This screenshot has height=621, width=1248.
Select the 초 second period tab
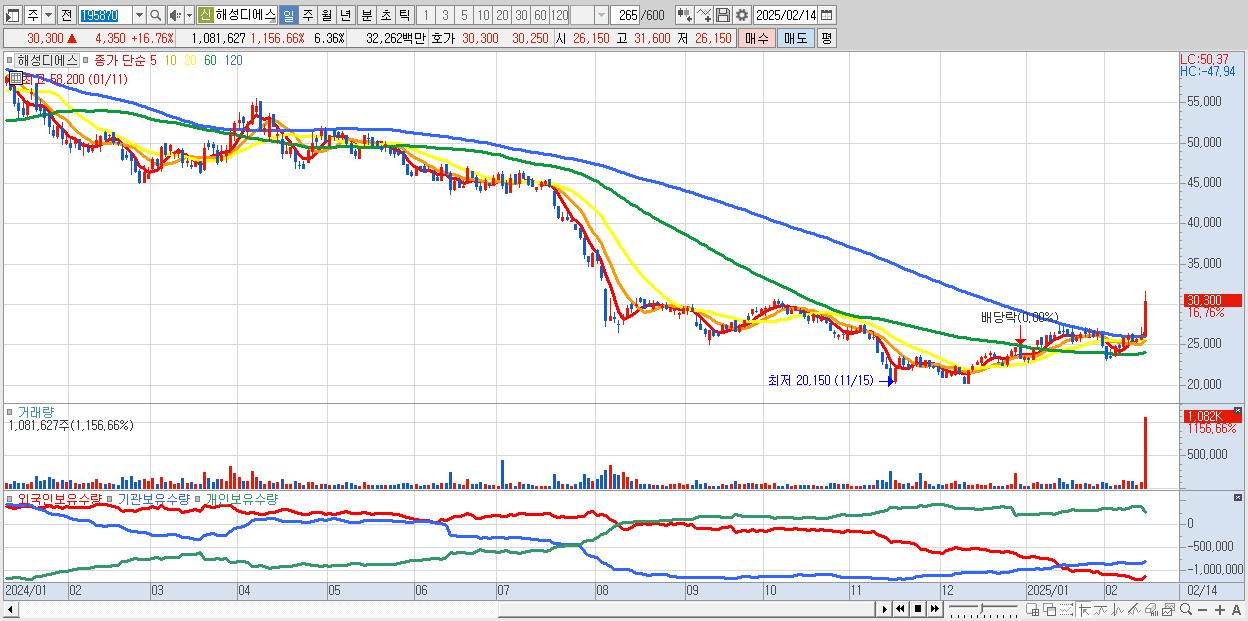coord(385,15)
